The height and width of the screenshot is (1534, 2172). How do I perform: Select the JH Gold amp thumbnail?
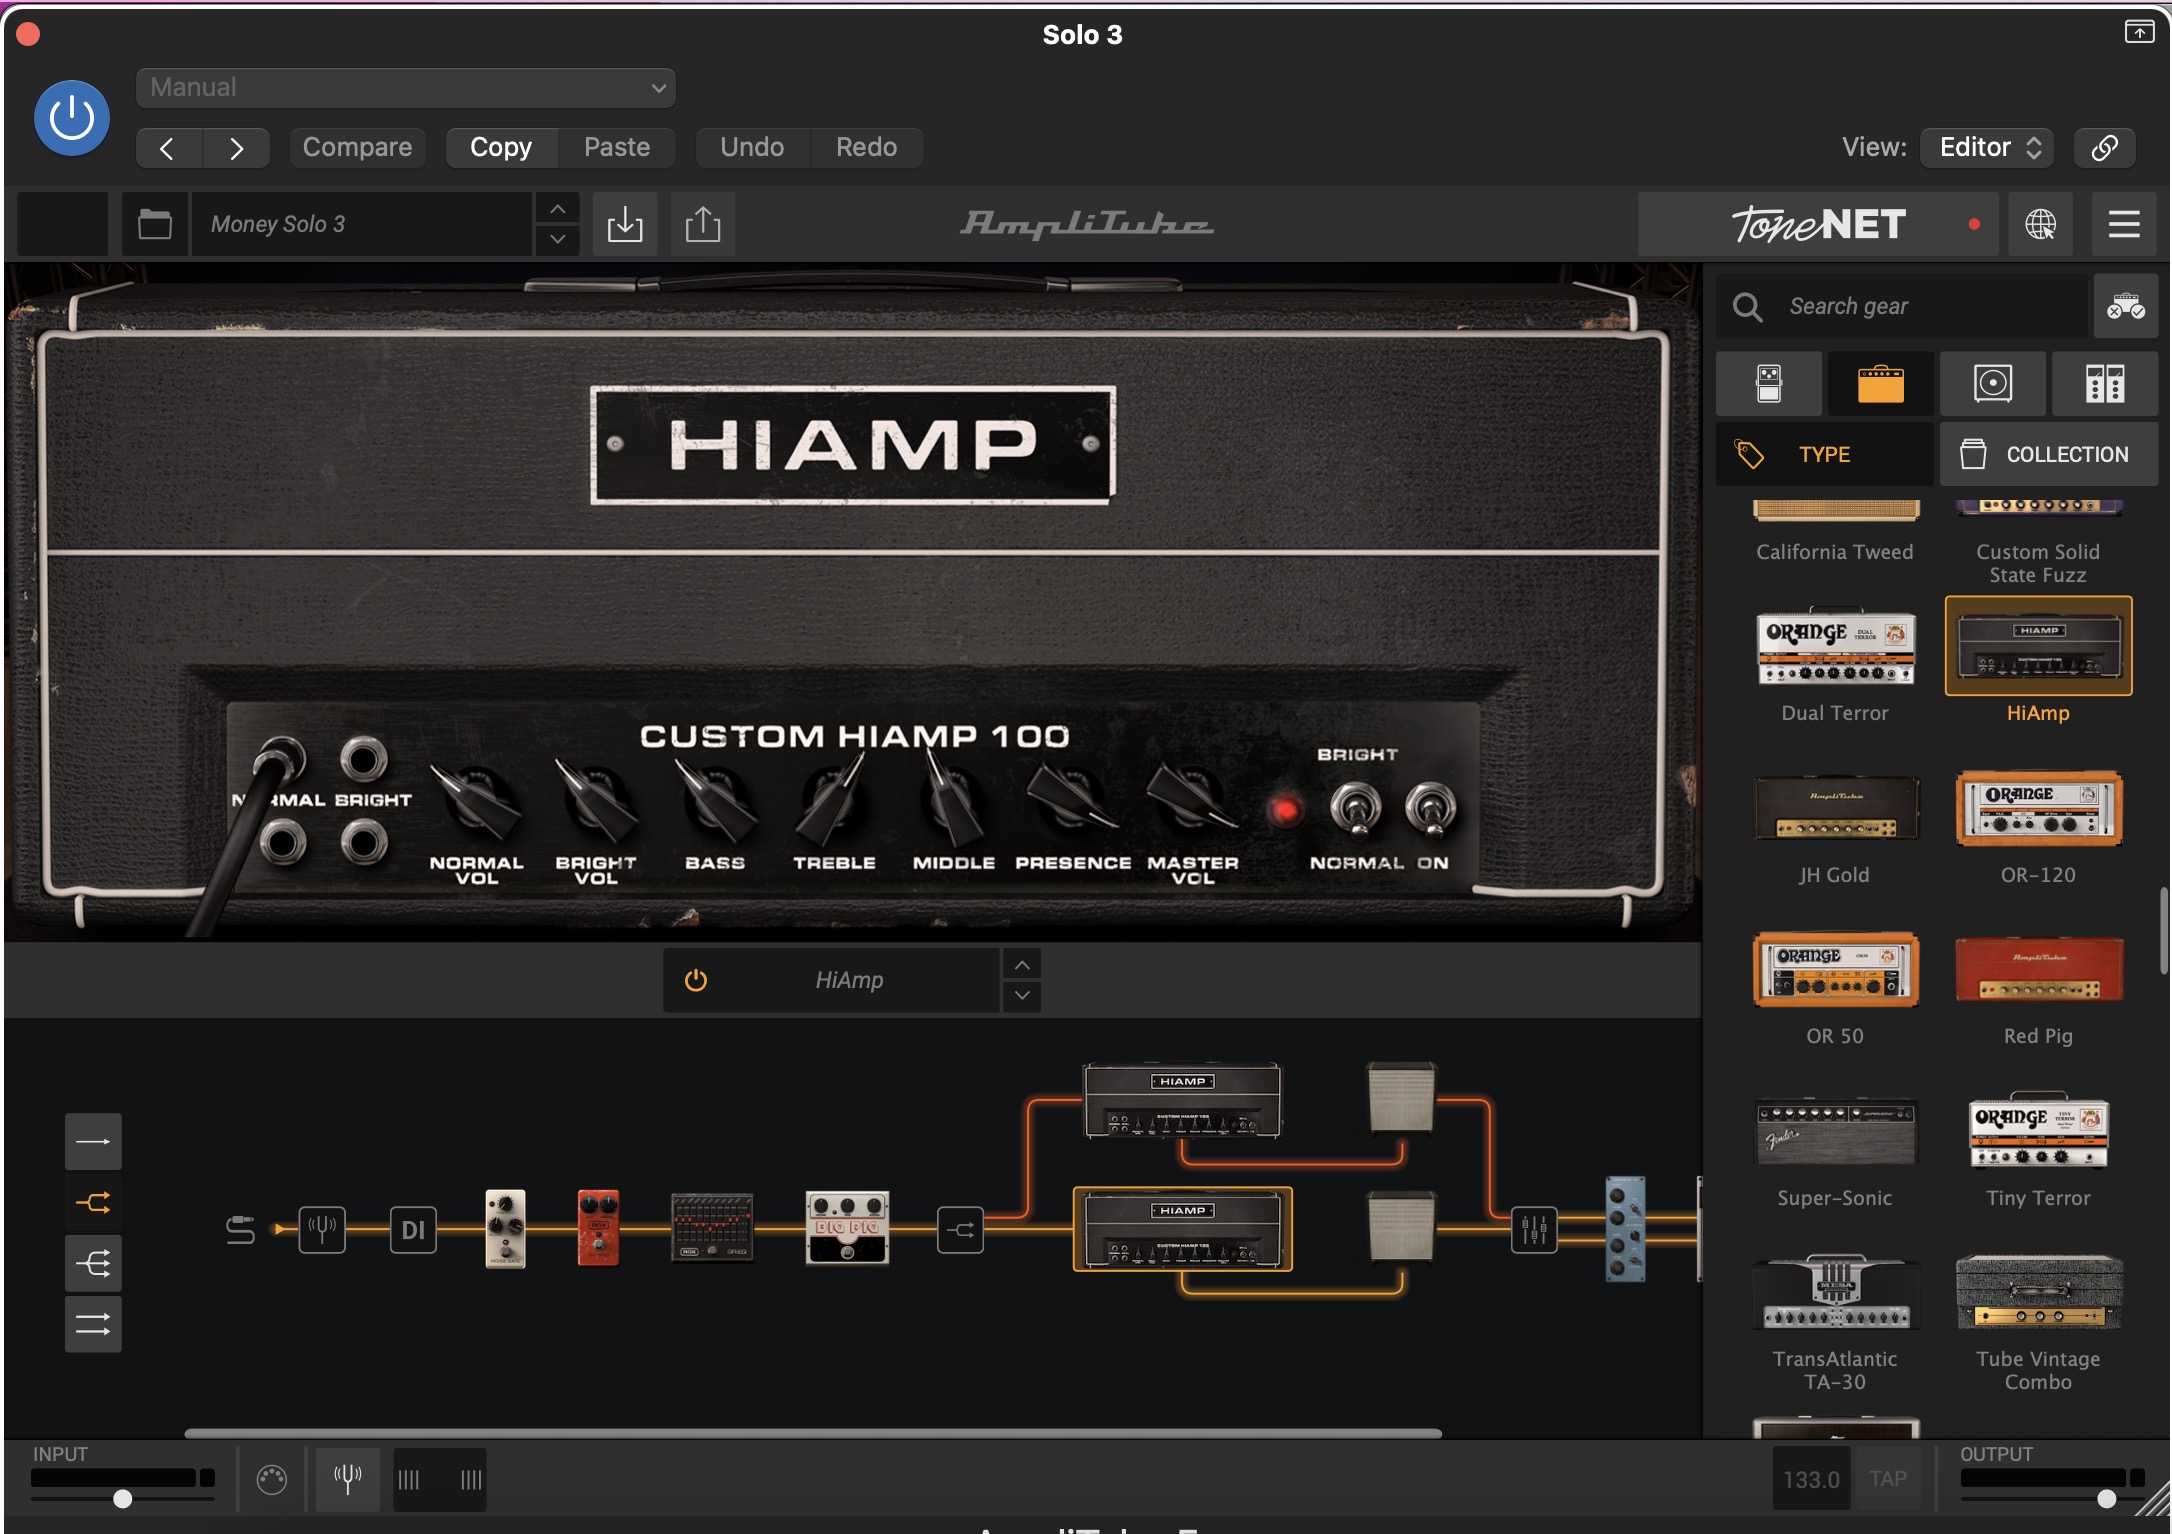[x=1835, y=808]
